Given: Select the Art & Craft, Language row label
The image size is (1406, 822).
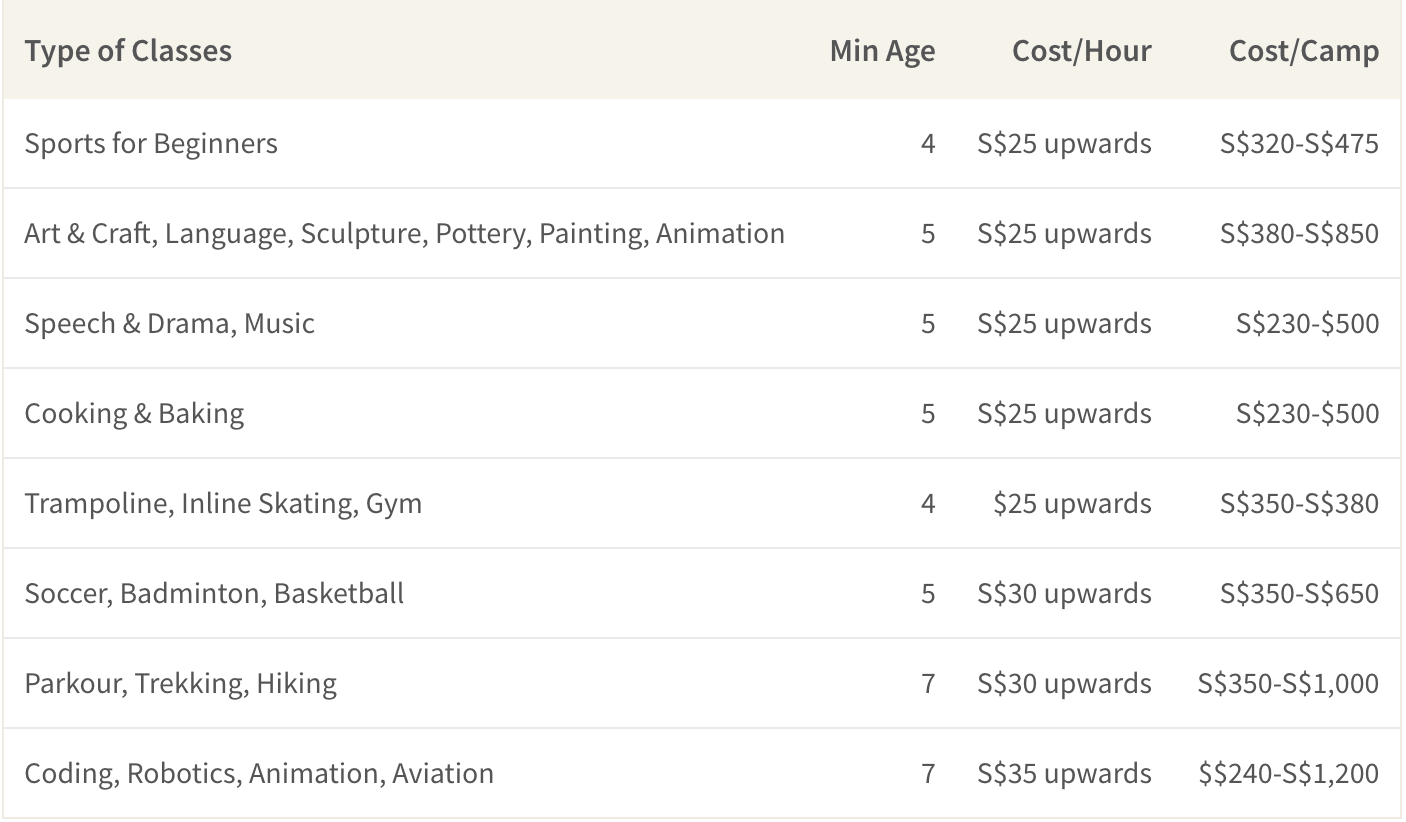Looking at the screenshot, I should tap(405, 233).
